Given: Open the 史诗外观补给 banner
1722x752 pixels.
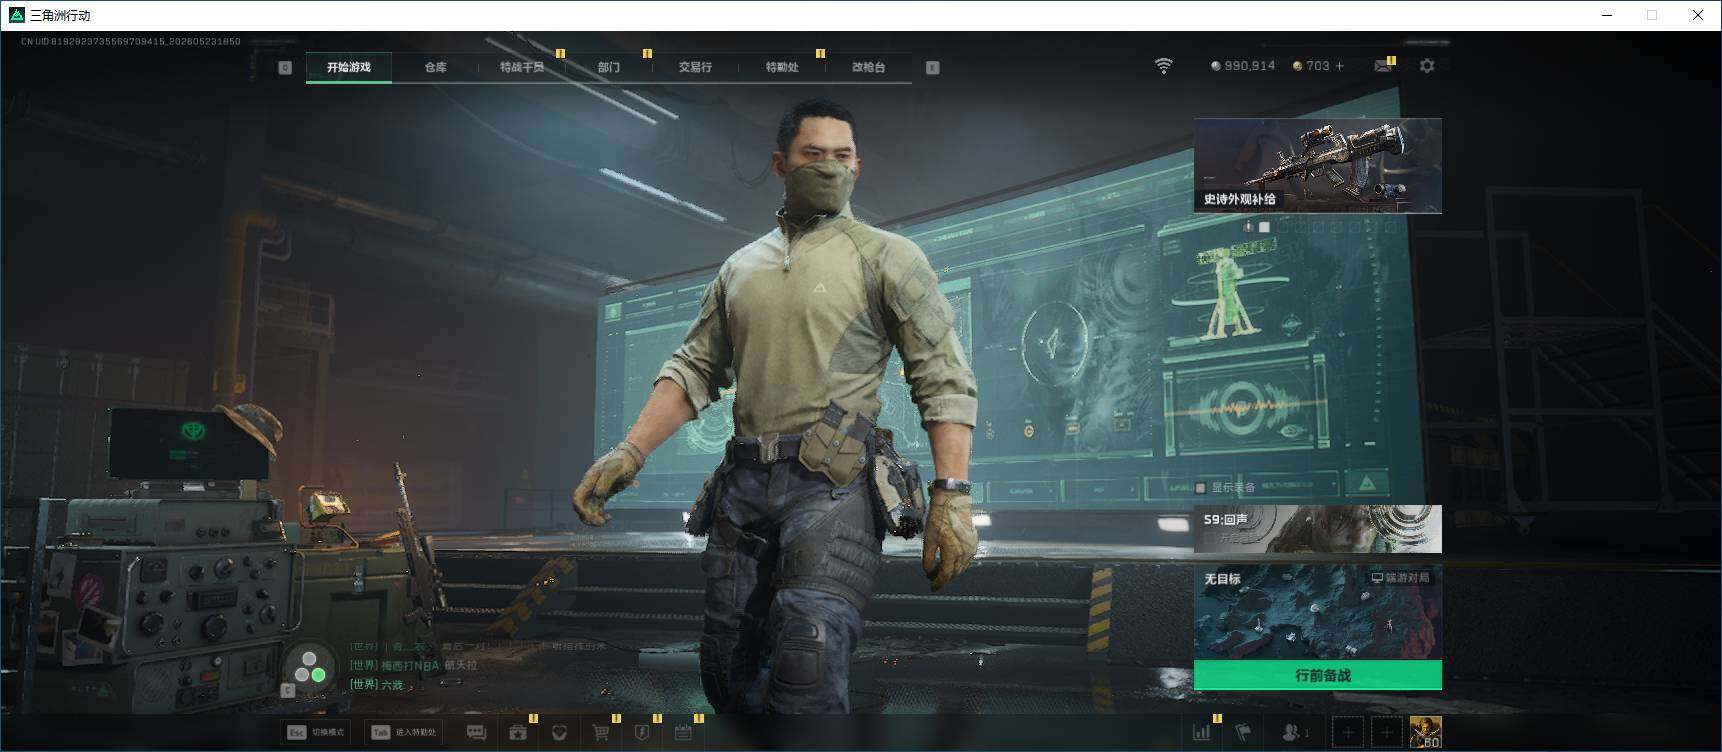Looking at the screenshot, I should click(x=1318, y=165).
